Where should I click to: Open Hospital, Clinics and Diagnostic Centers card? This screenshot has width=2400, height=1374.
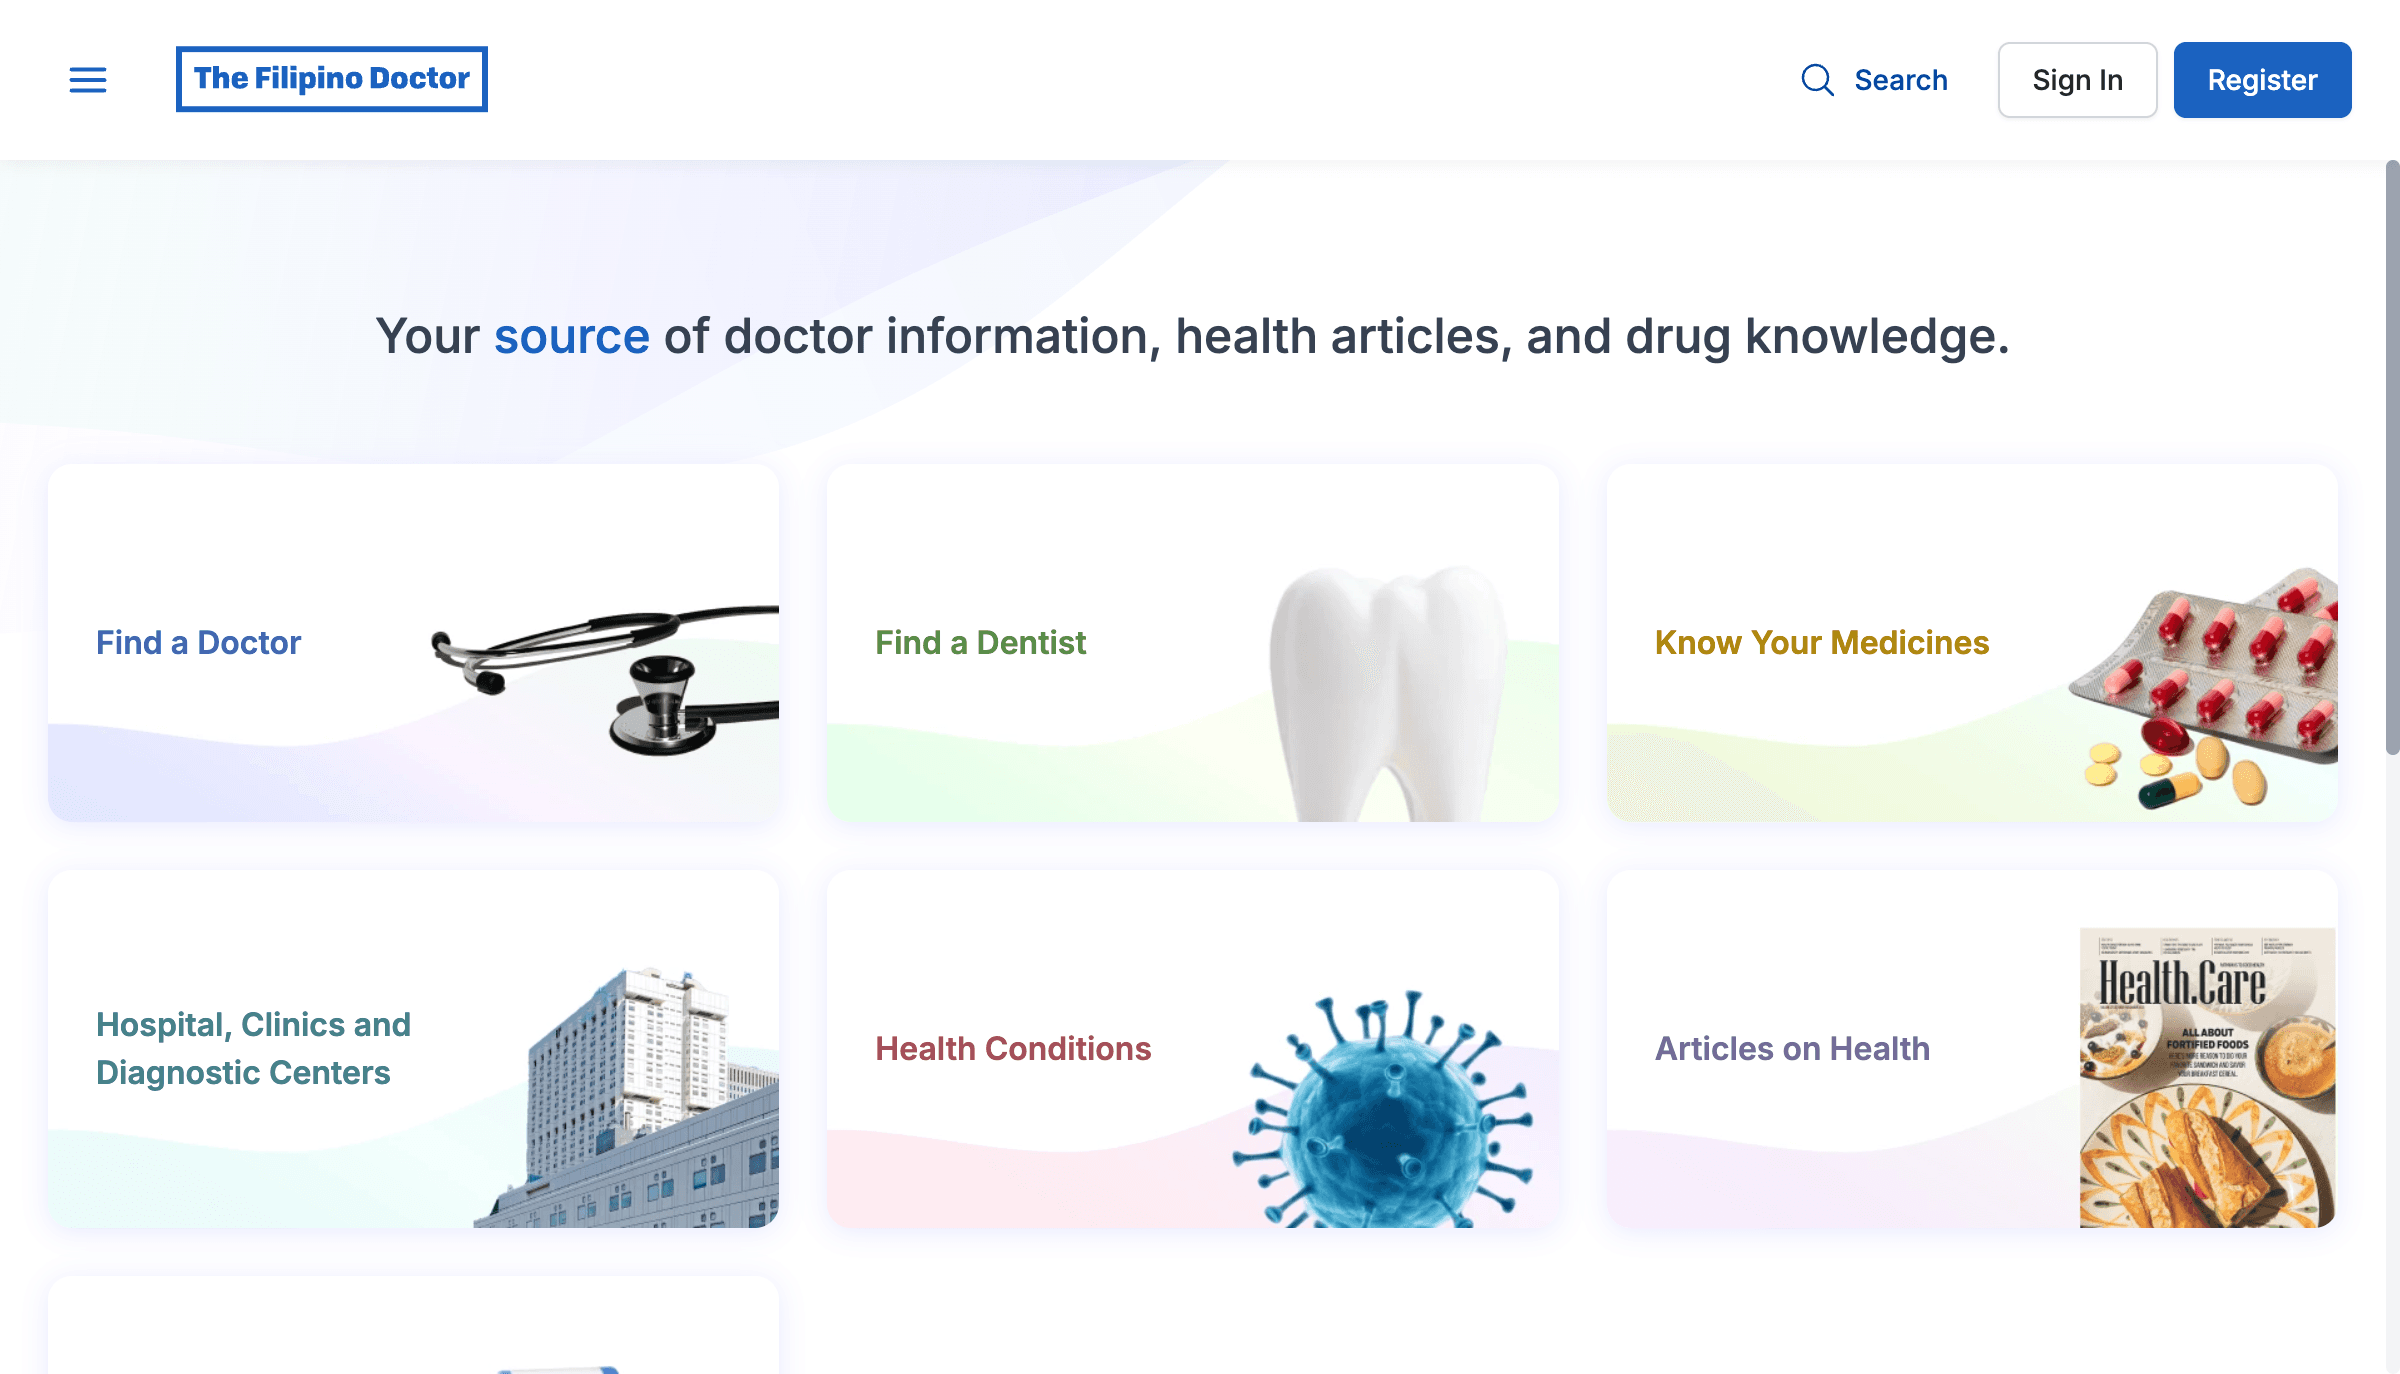tap(413, 1049)
